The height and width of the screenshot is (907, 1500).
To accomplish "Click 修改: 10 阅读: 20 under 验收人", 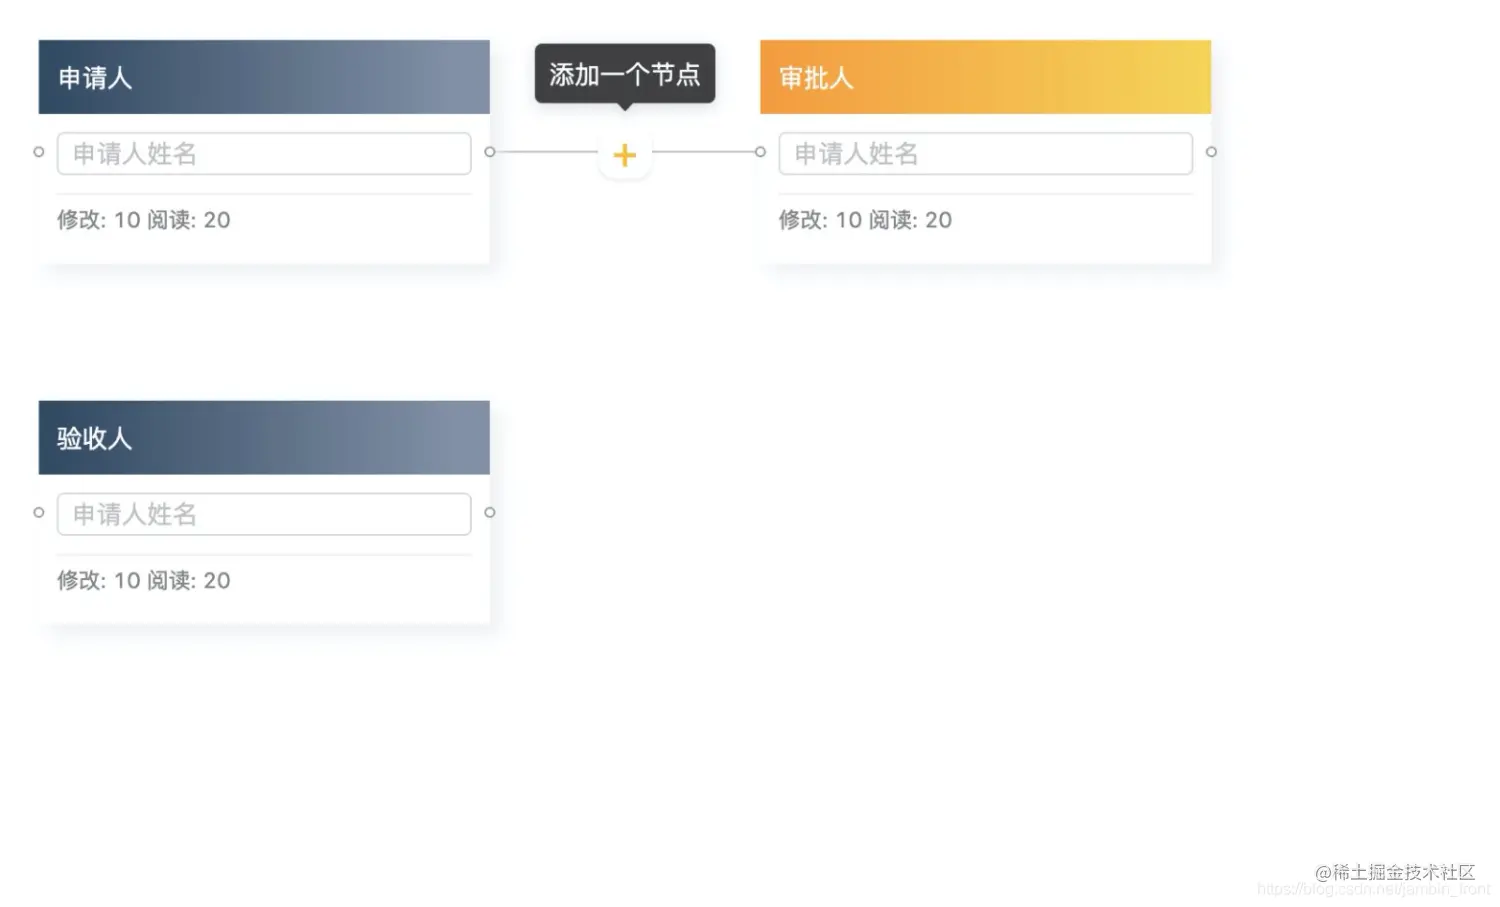I will tap(143, 580).
